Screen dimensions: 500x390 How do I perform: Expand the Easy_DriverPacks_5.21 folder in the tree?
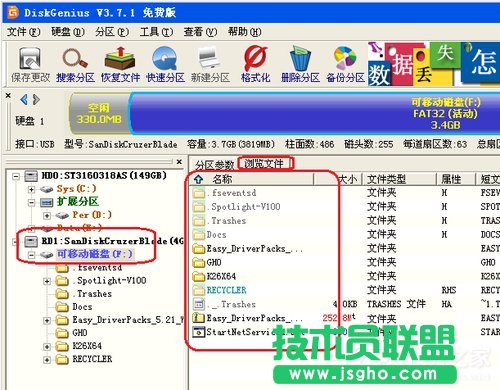(47, 320)
